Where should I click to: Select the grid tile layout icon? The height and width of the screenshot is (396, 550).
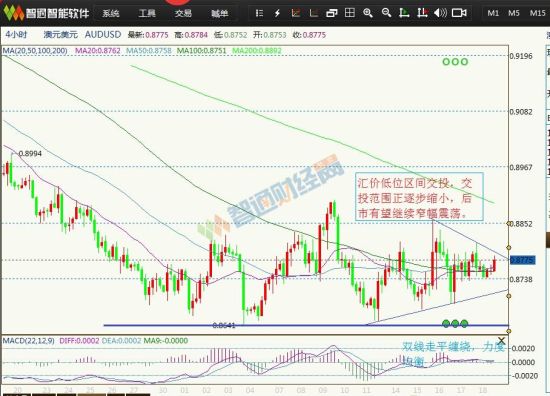click(350, 13)
